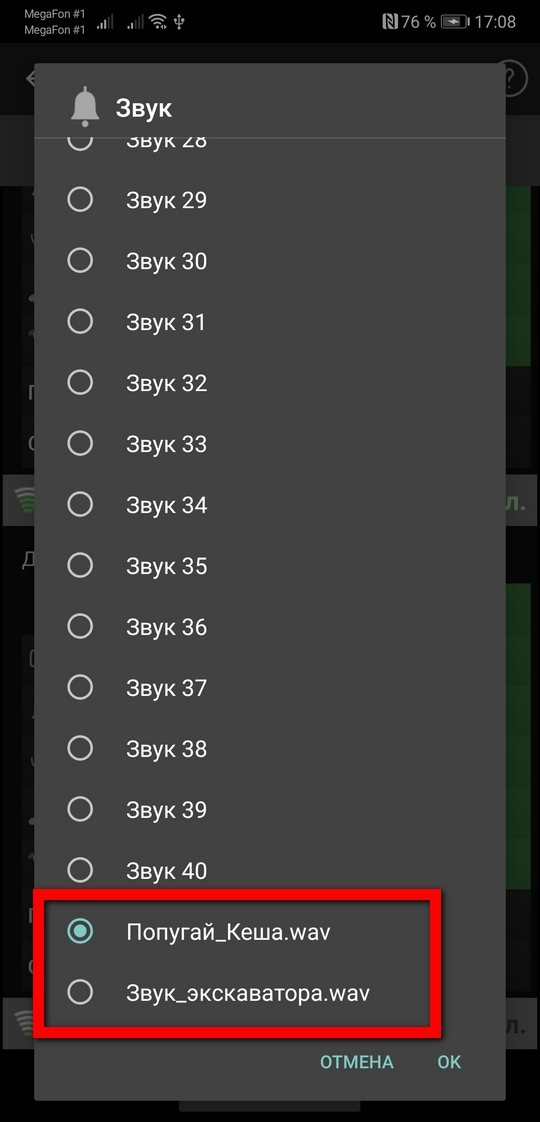Select Звук 38 in the sound list
The width and height of the screenshot is (540, 1122).
tap(270, 748)
